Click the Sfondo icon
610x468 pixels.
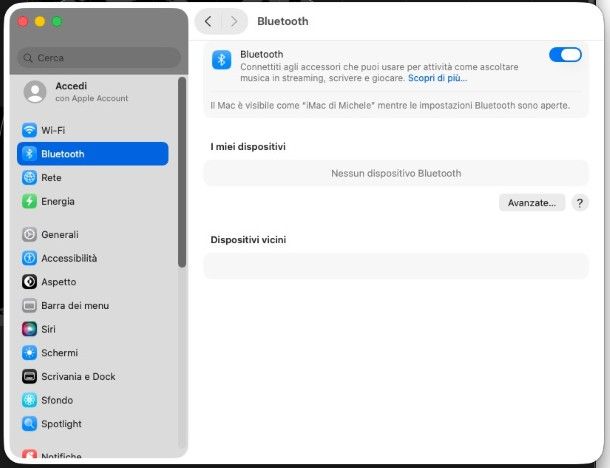(x=29, y=400)
